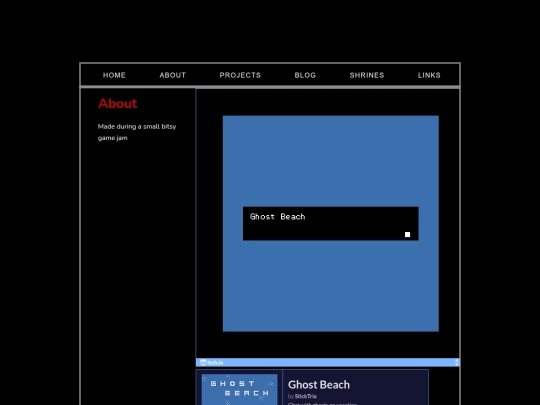The width and height of the screenshot is (540, 405).
Task: Open the ABOUT nav link
Action: [173, 75]
